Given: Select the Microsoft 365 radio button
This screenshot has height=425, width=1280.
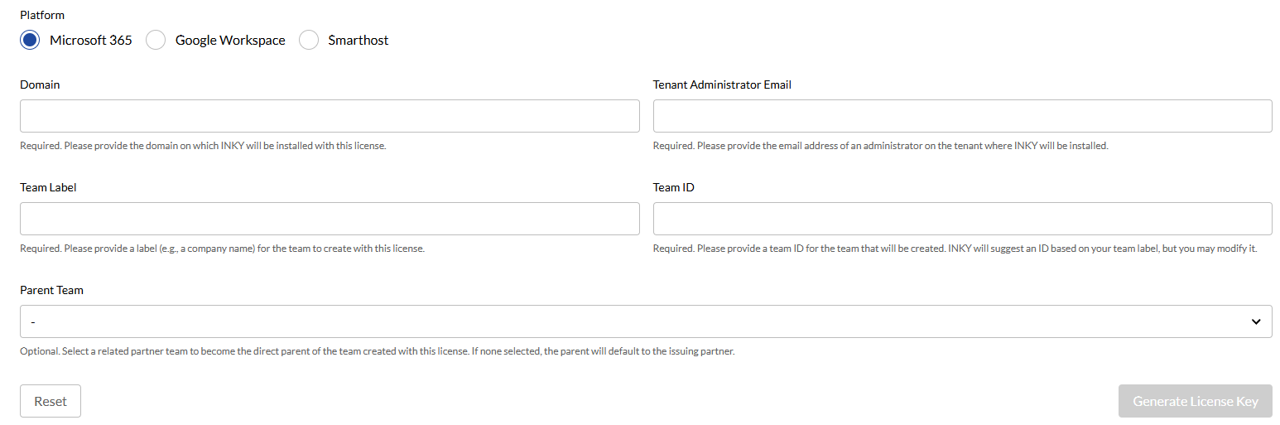Looking at the screenshot, I should 30,40.
